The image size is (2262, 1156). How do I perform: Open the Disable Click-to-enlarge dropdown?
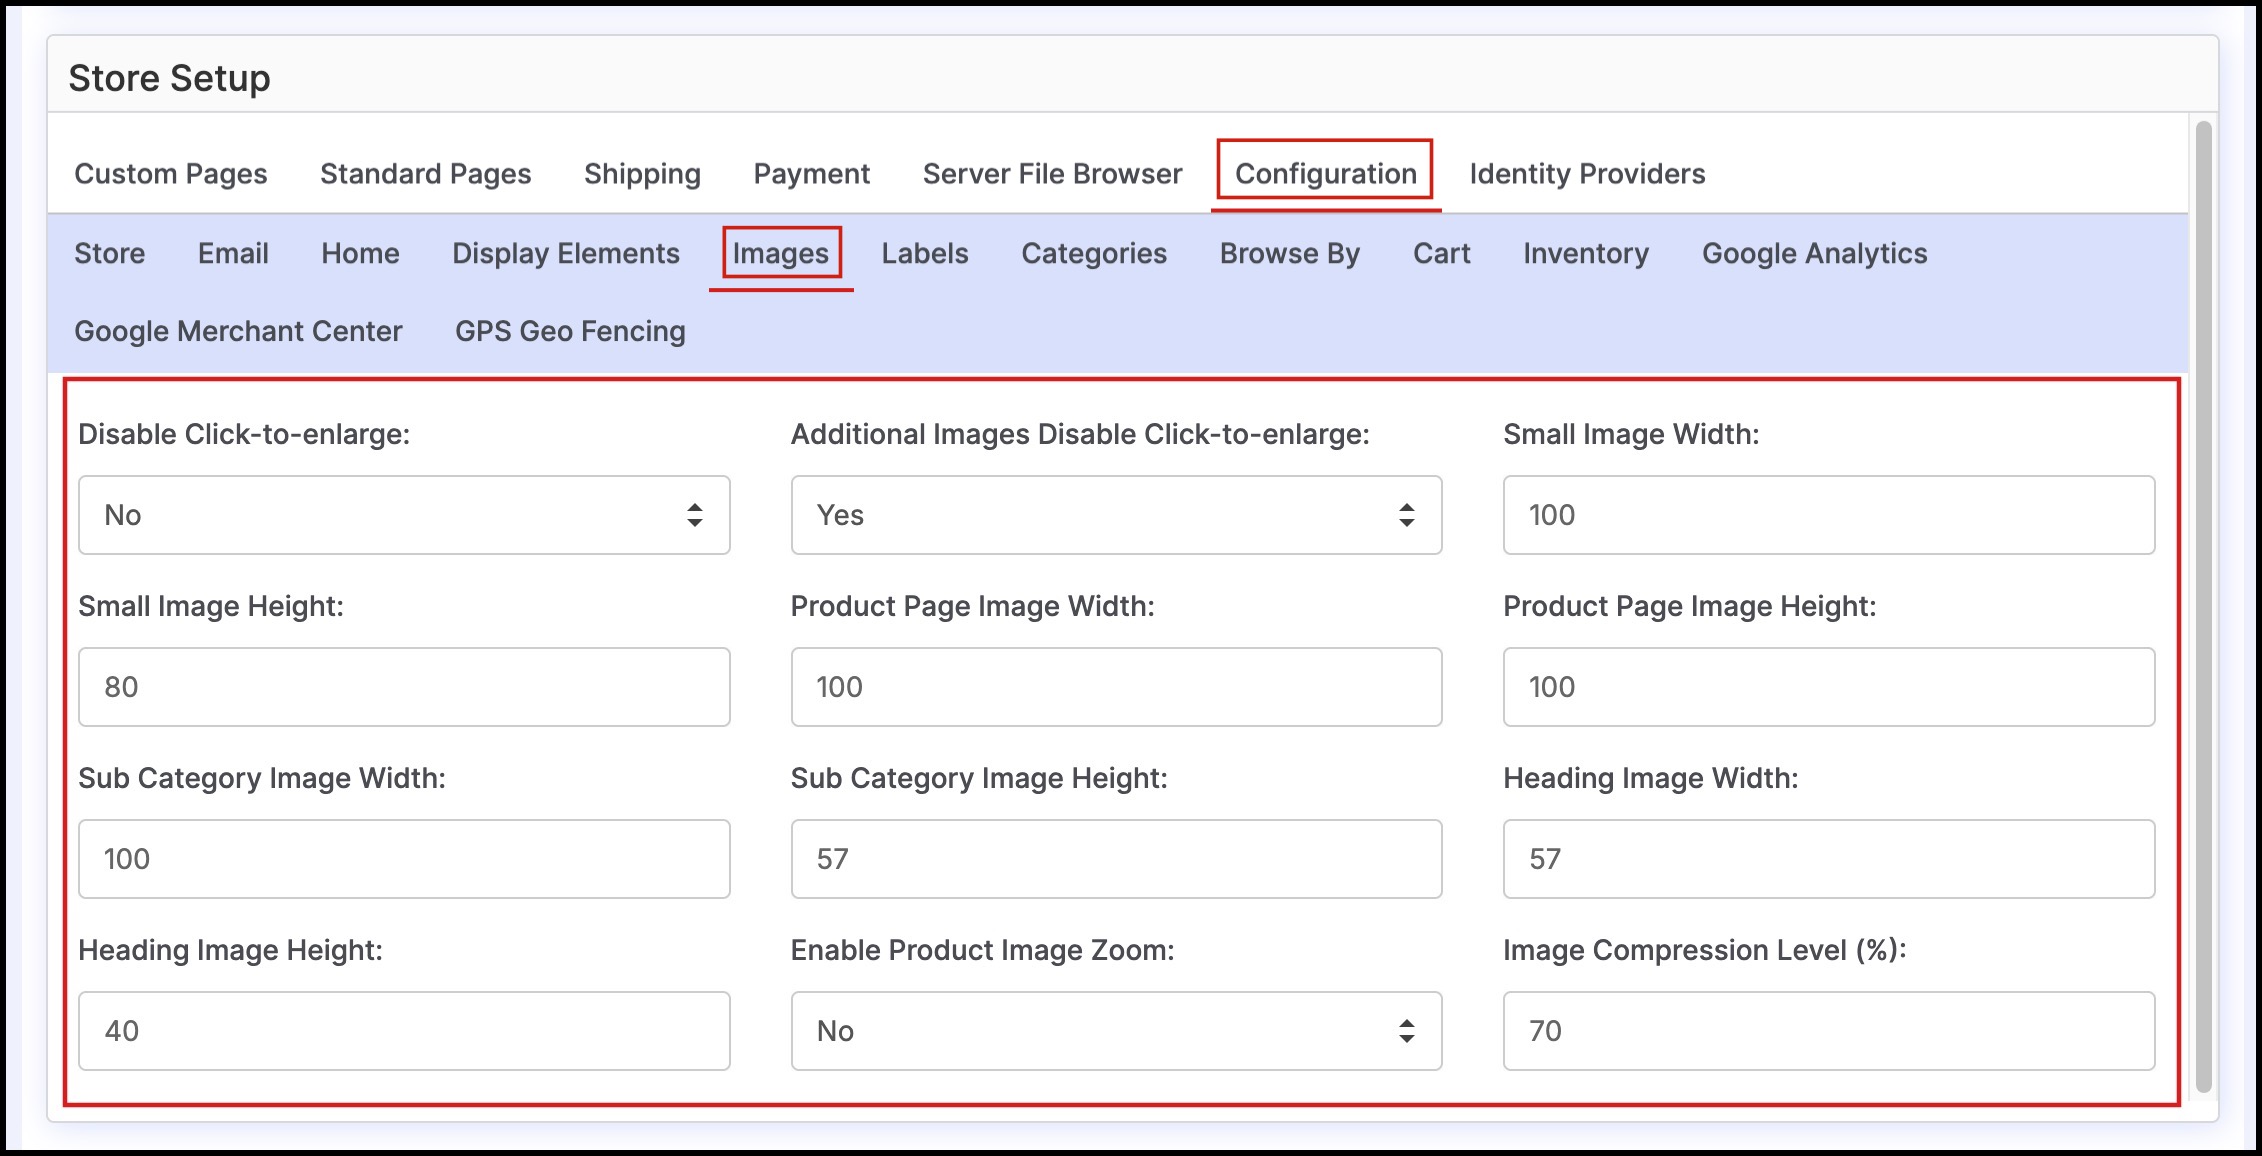404,515
